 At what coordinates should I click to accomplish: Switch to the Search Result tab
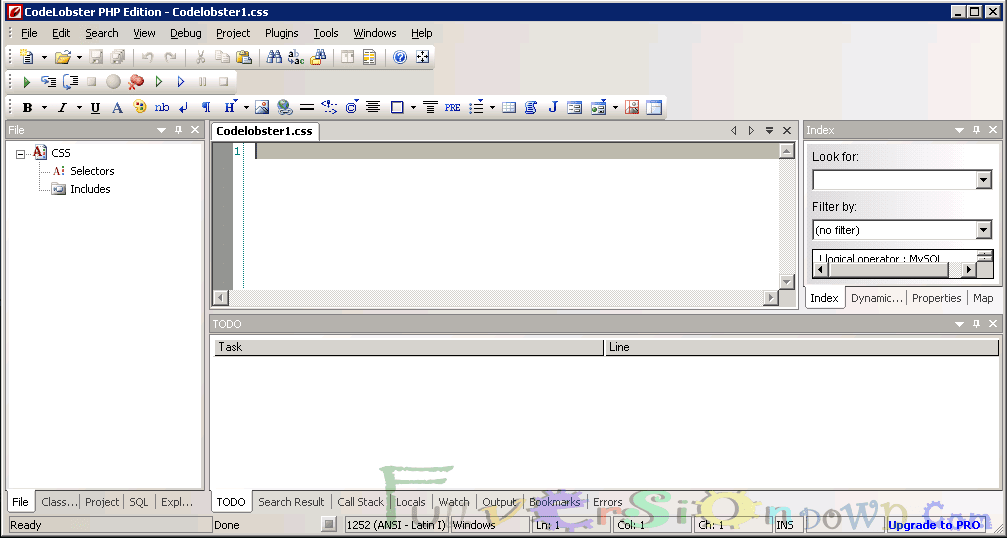coord(291,502)
